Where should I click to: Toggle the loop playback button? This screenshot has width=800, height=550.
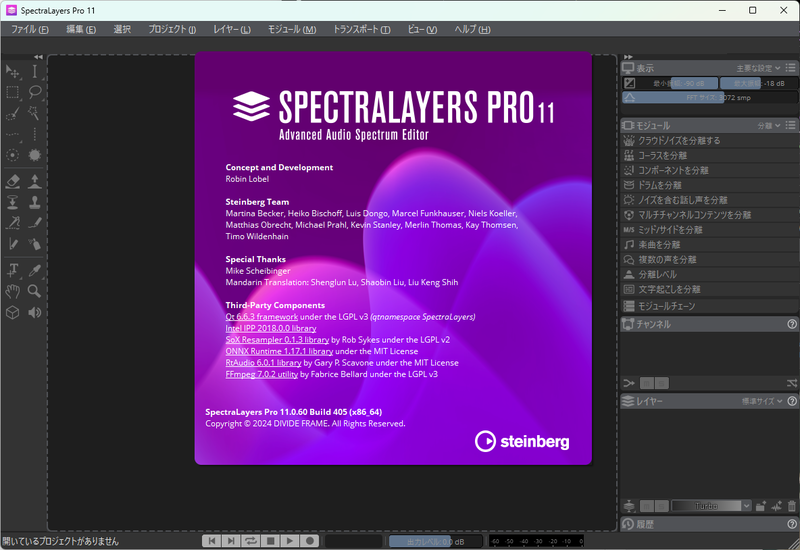(x=251, y=541)
